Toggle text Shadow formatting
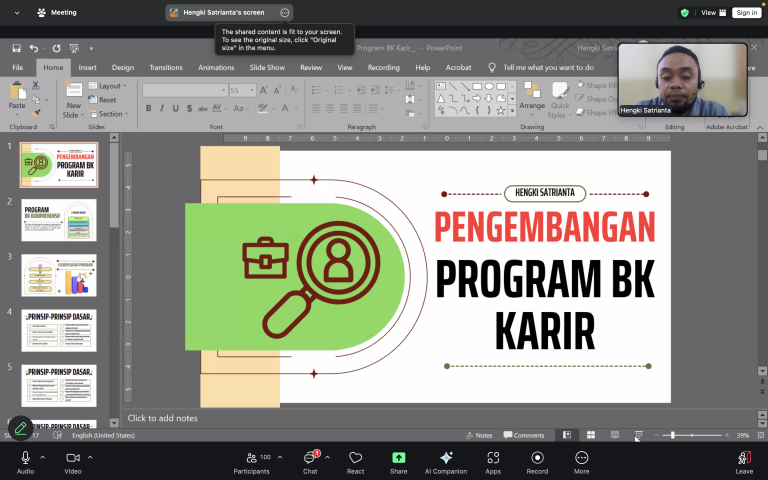 pos(189,108)
